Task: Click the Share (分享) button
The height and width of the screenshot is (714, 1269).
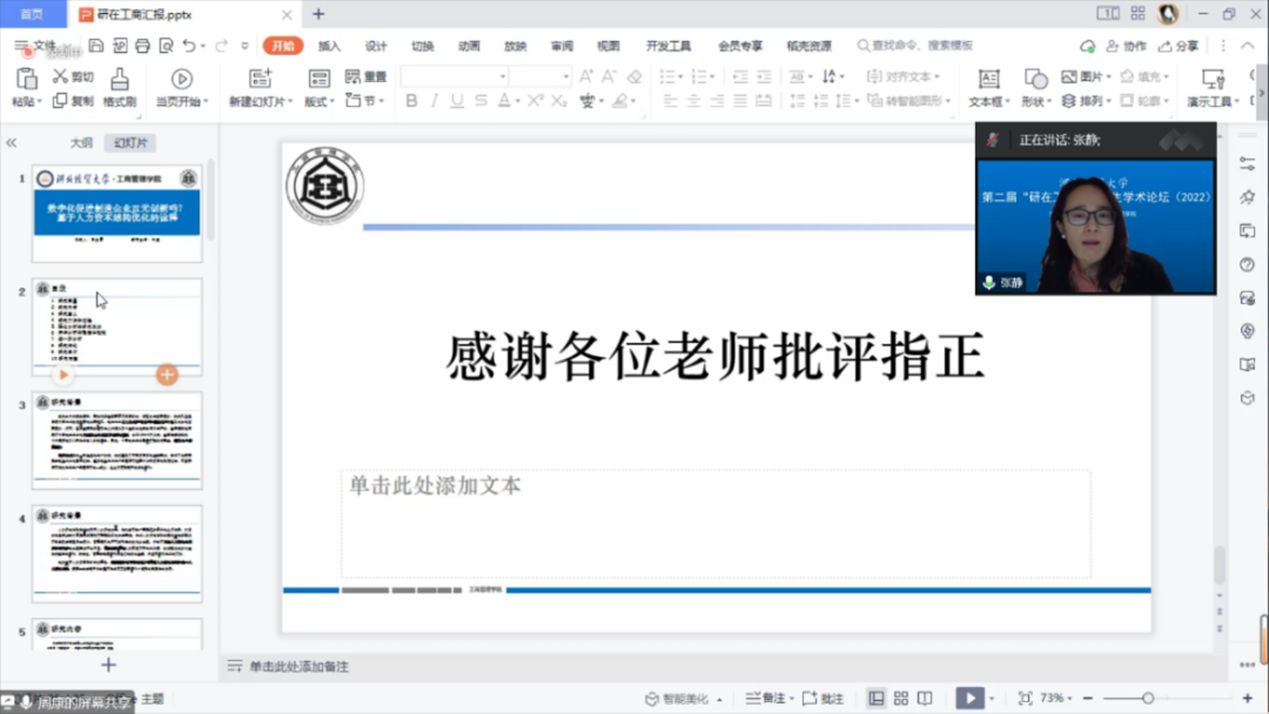Action: pos(1178,46)
